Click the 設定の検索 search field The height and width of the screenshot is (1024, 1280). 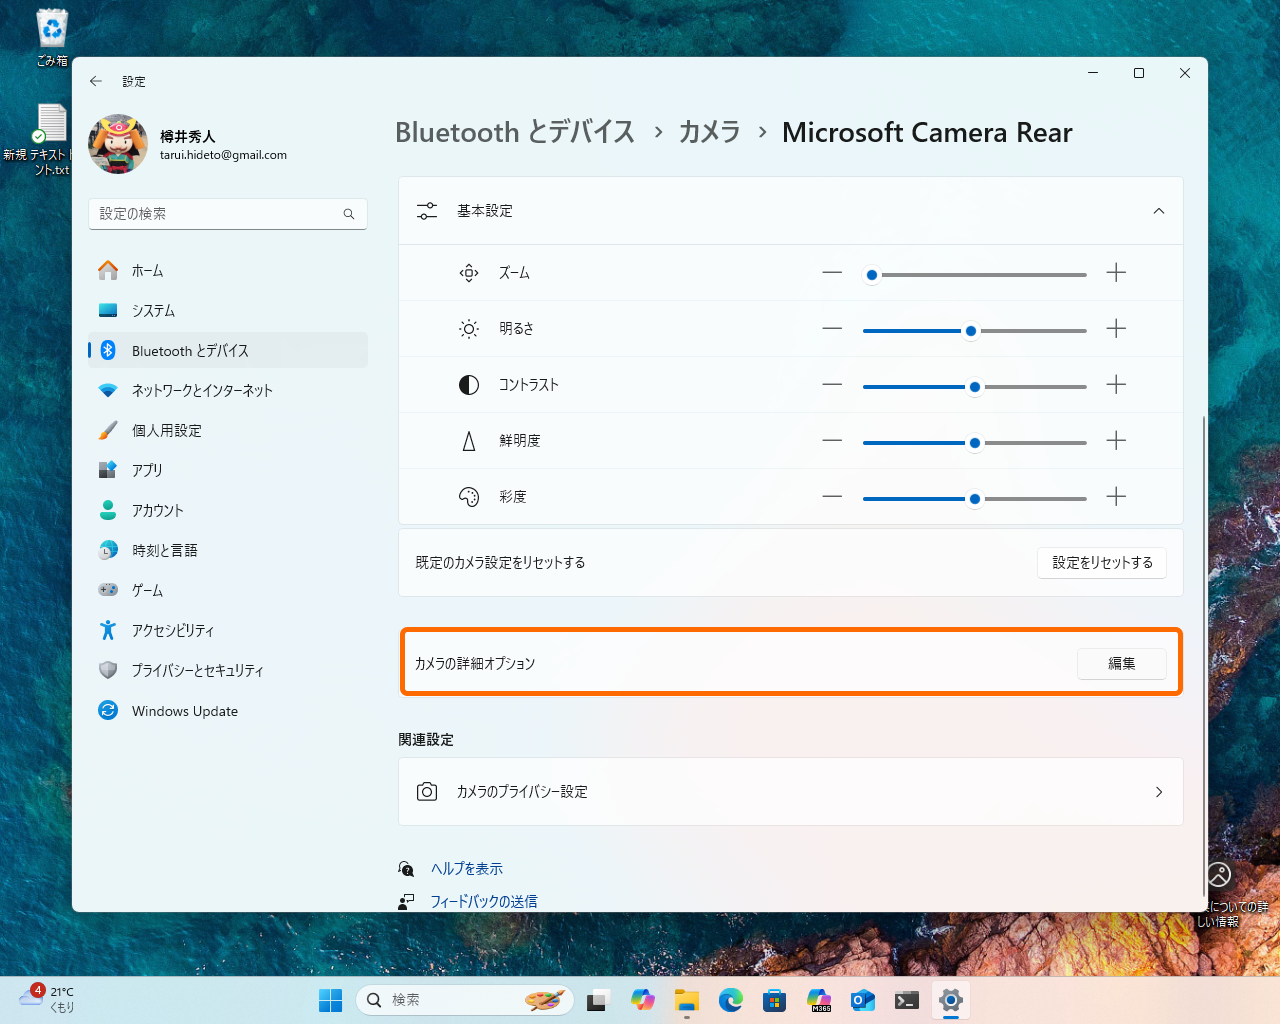(x=228, y=214)
